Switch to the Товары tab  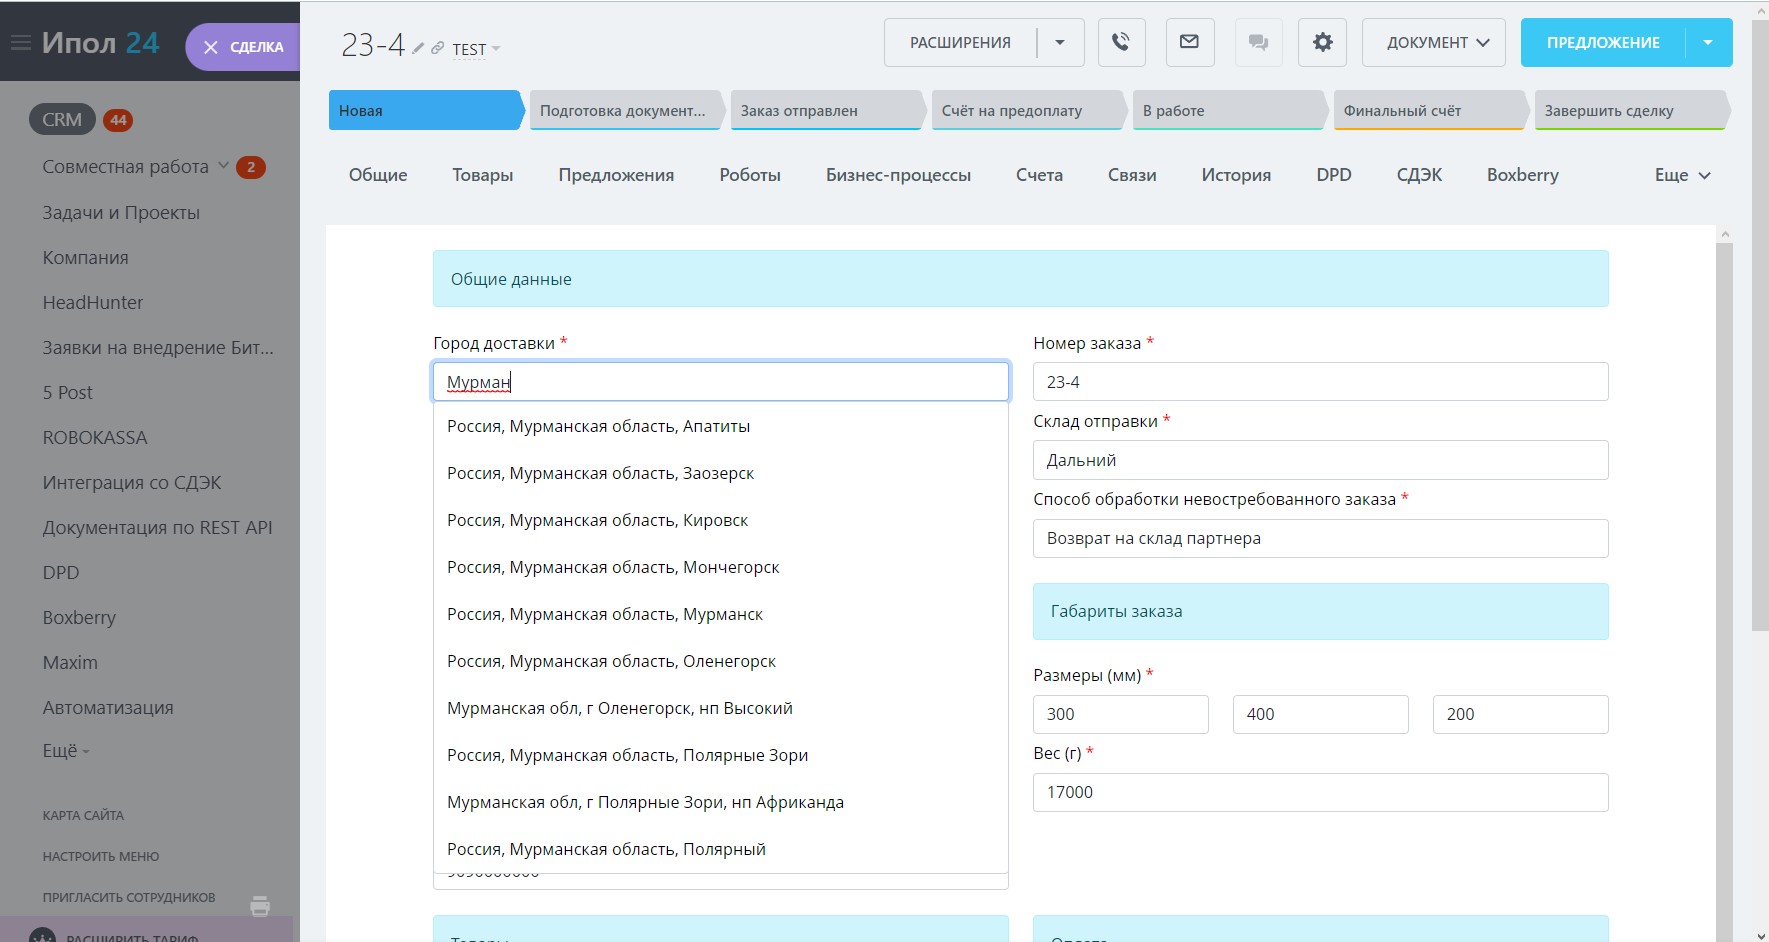pyautogui.click(x=482, y=175)
